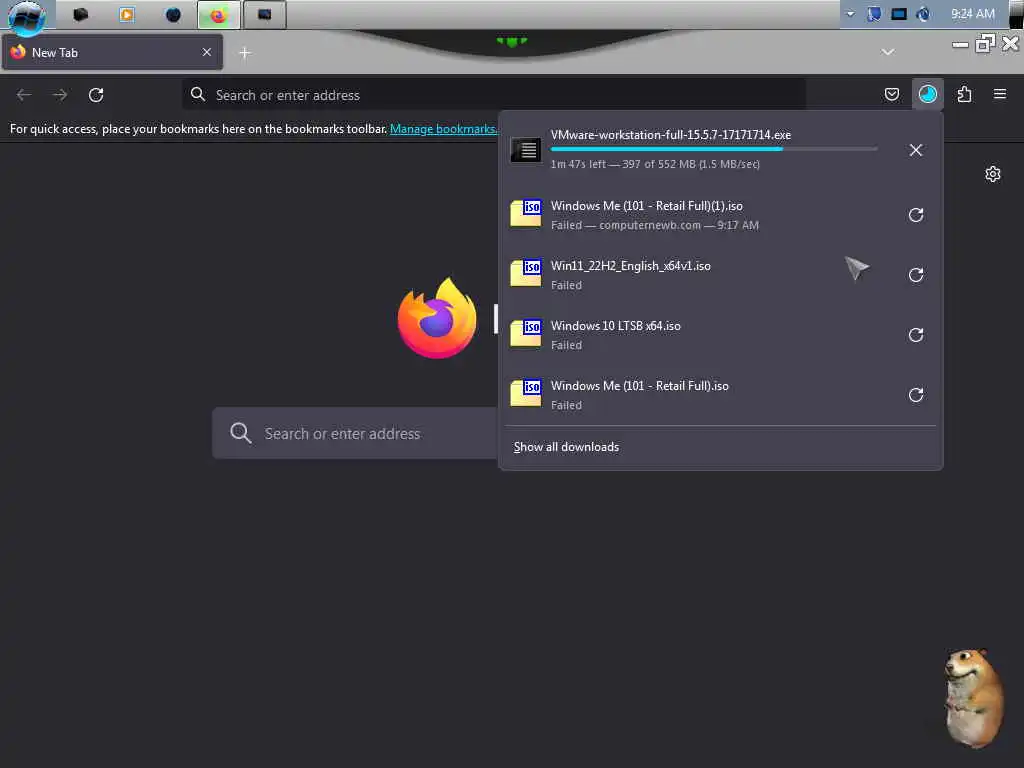The image size is (1024, 768).
Task: Open the Firefox hamburger application menu
Action: click(x=999, y=95)
